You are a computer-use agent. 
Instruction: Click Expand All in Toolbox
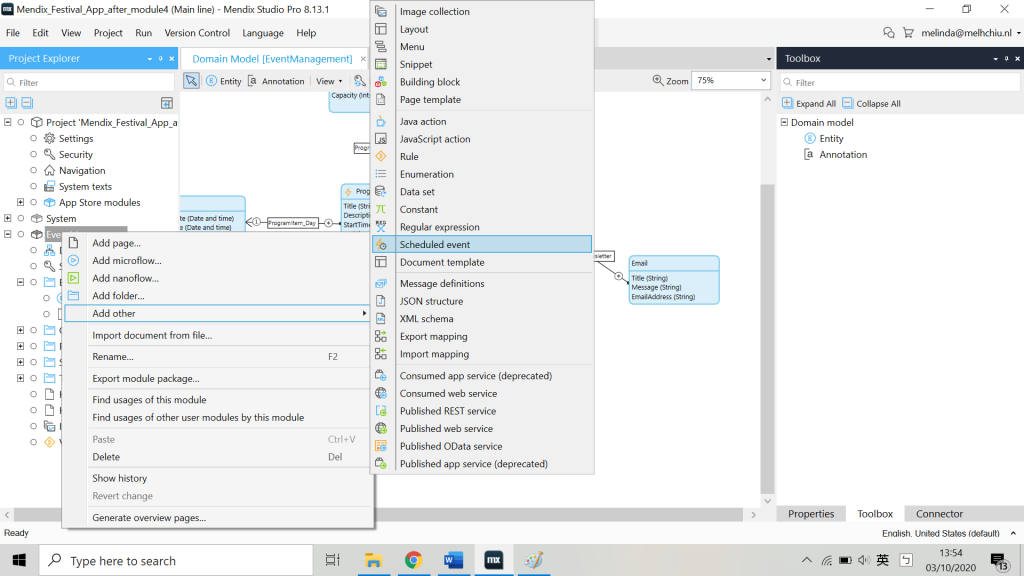[x=809, y=103]
